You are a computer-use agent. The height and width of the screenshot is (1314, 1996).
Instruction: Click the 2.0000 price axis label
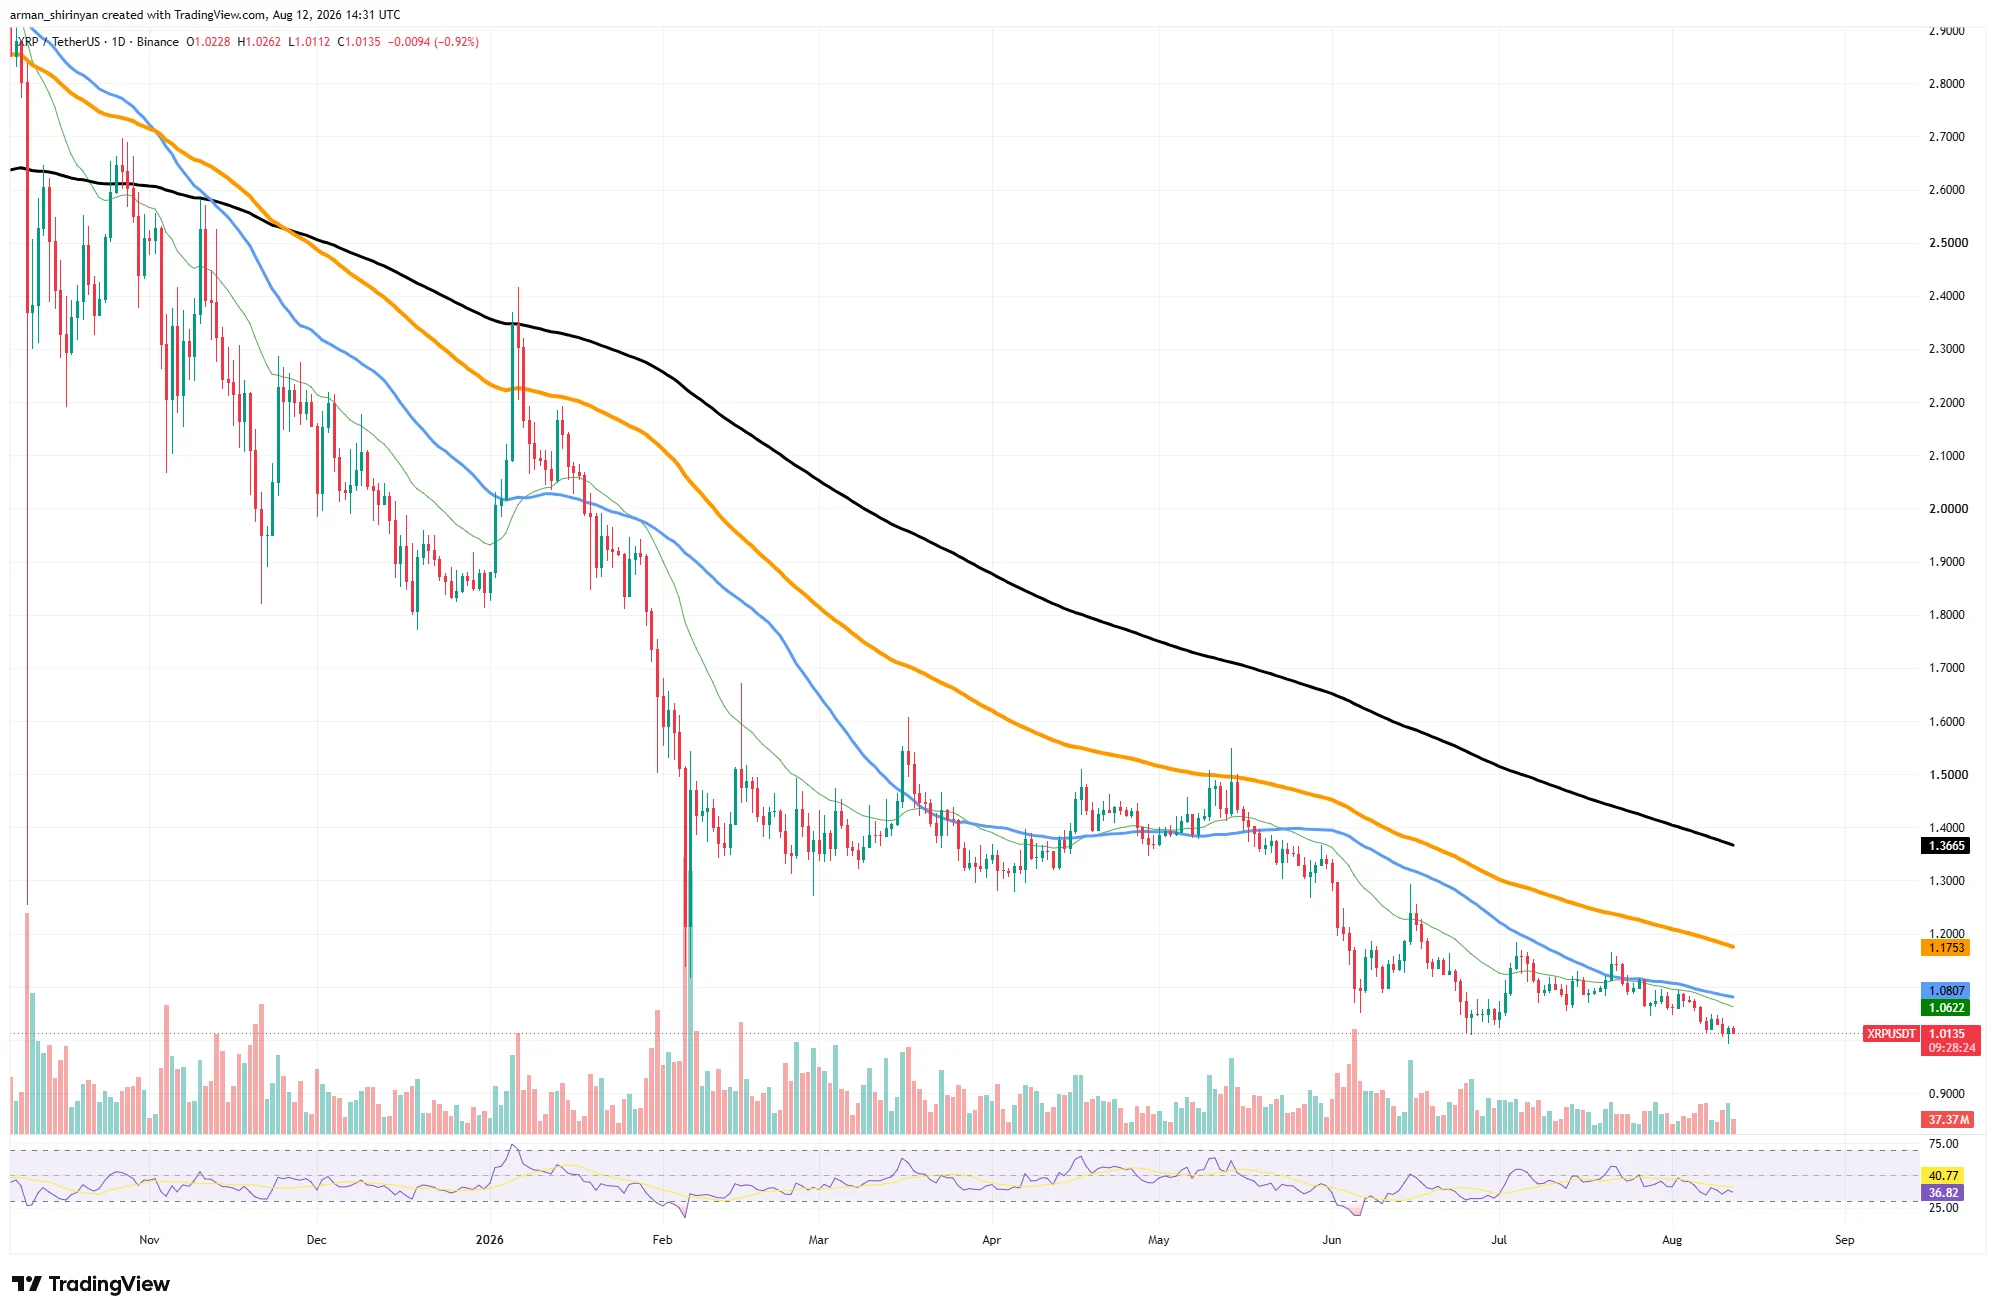1947,509
